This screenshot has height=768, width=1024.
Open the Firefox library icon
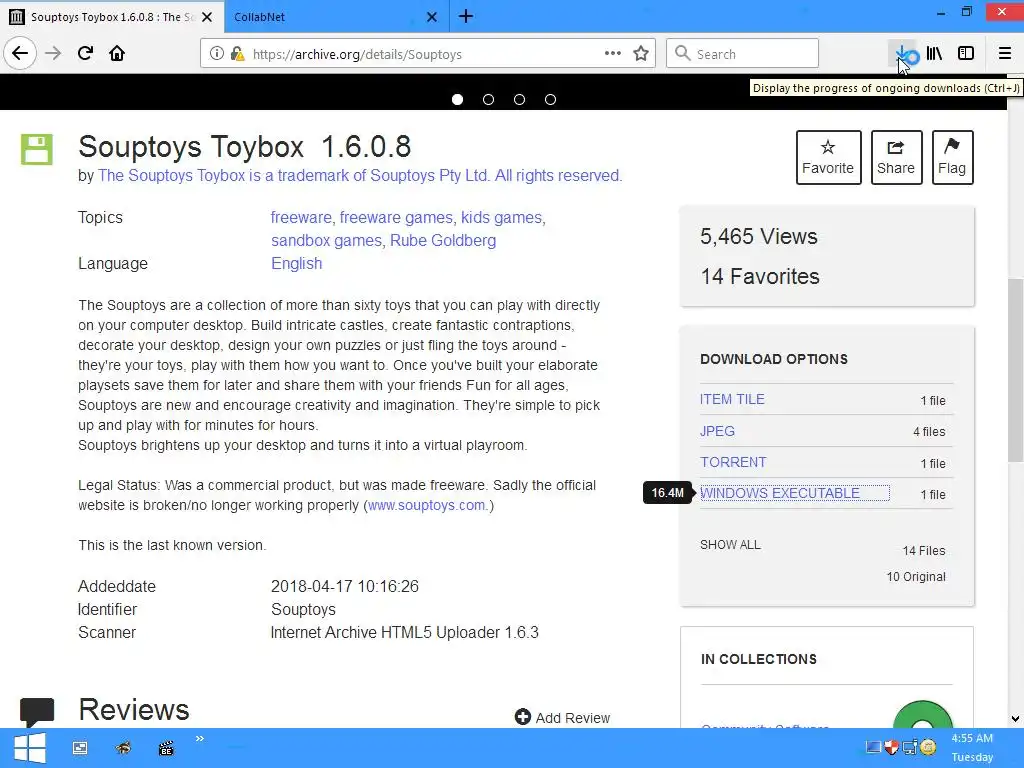[935, 54]
